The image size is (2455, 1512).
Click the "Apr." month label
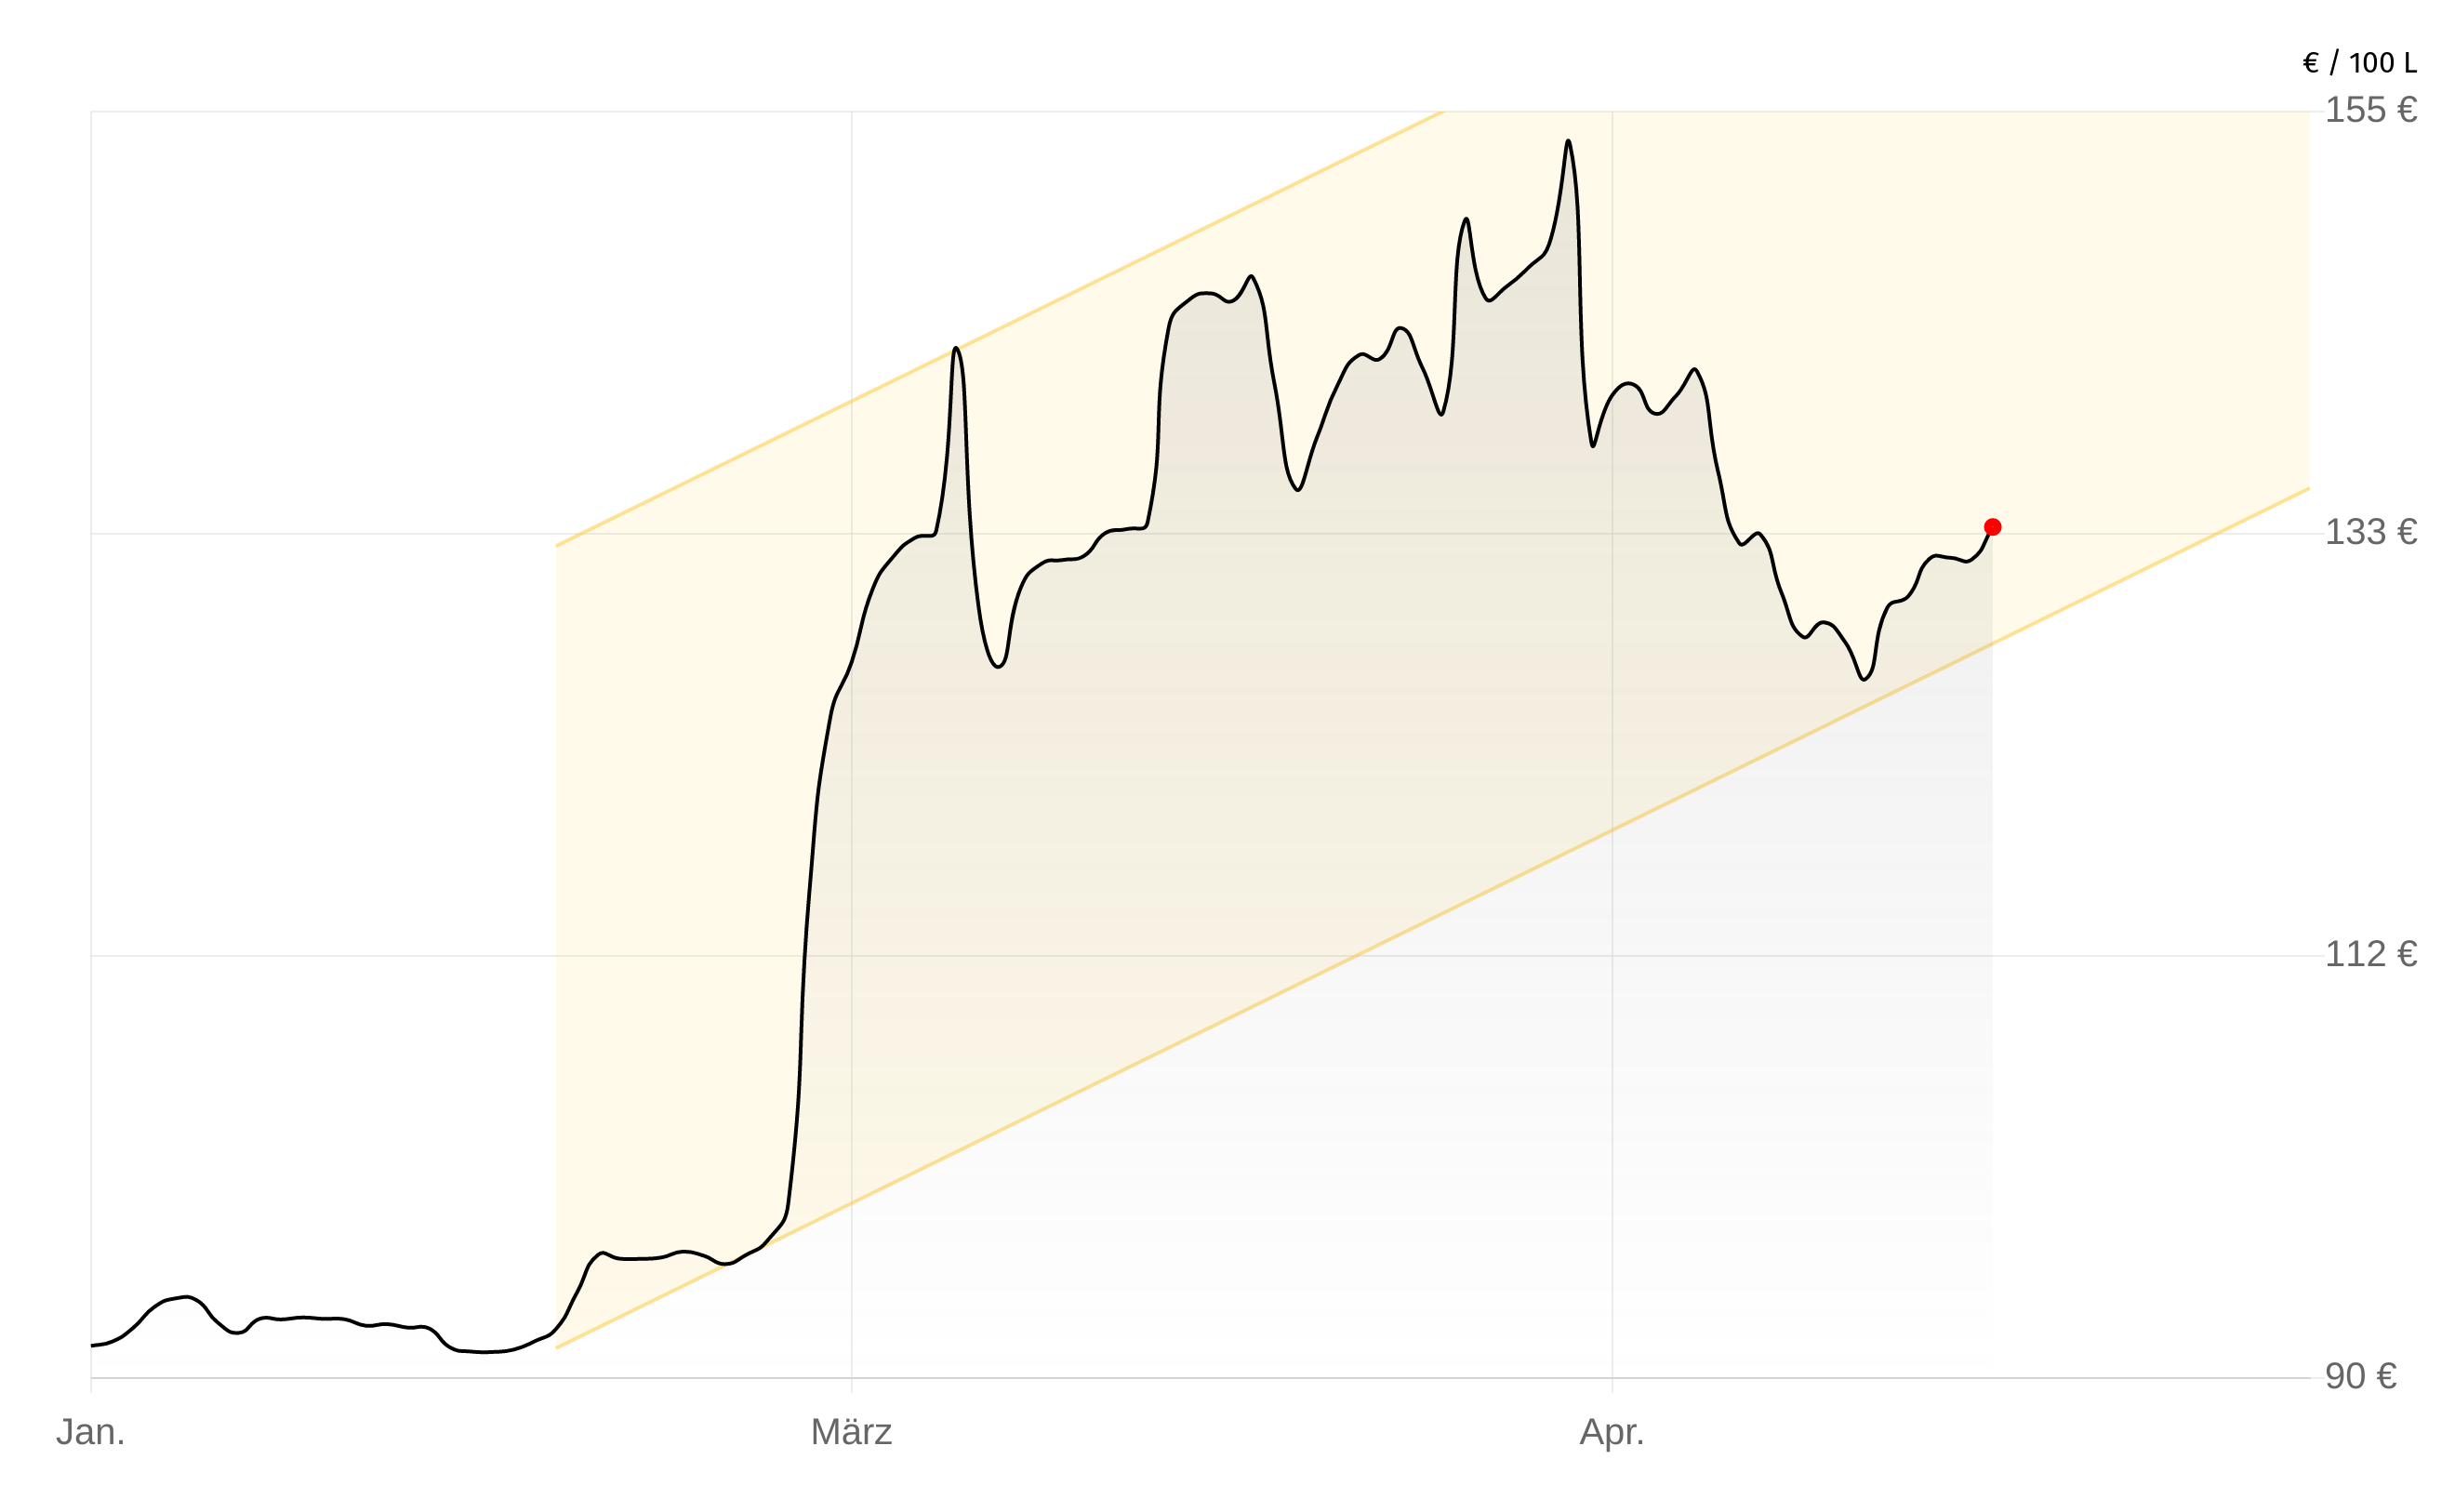click(x=1611, y=1432)
